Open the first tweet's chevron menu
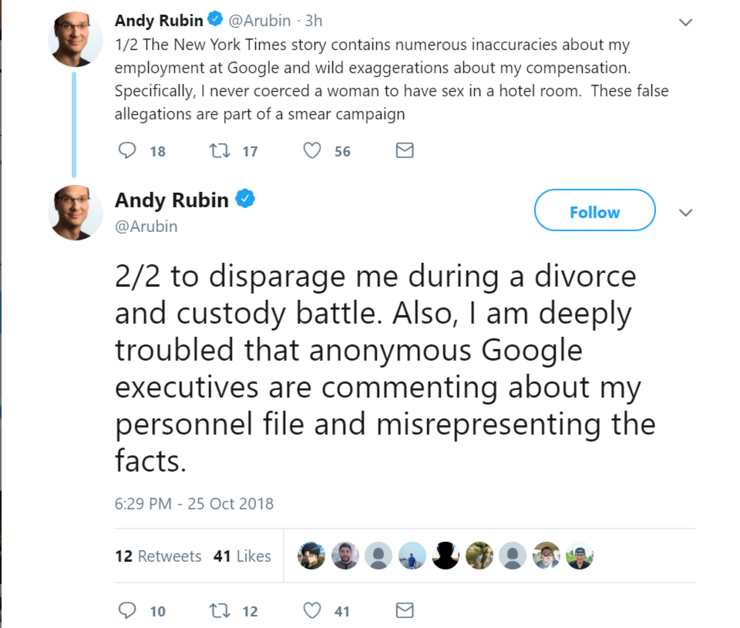 coord(685,22)
